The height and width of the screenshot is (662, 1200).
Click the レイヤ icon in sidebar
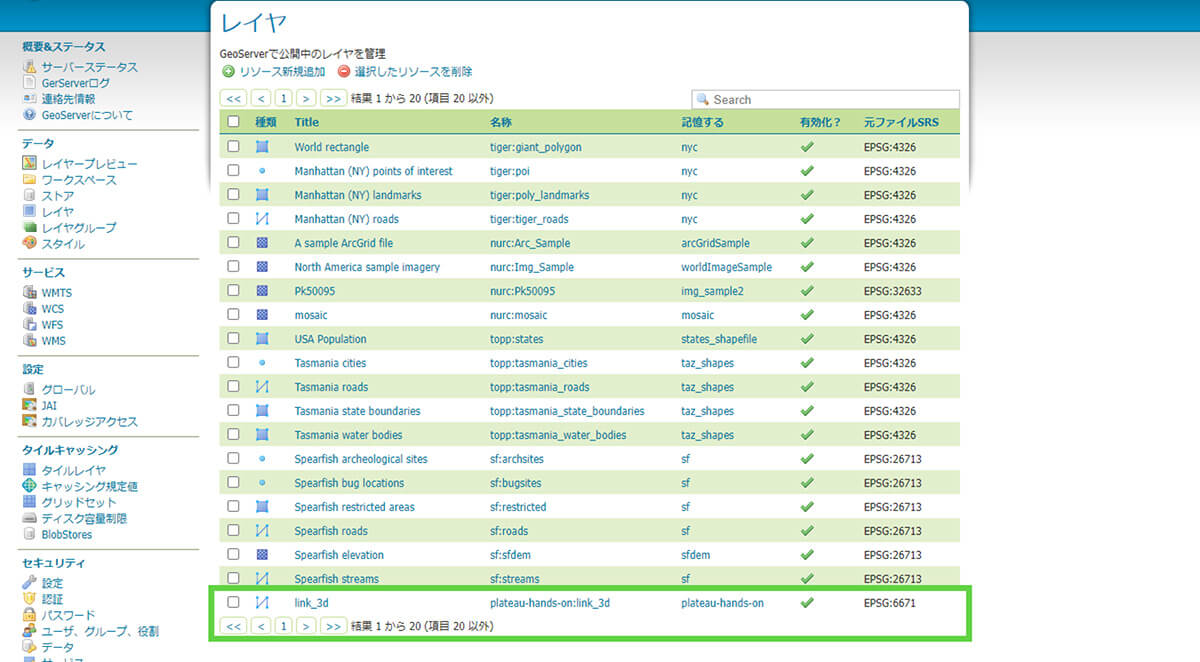[x=30, y=212]
